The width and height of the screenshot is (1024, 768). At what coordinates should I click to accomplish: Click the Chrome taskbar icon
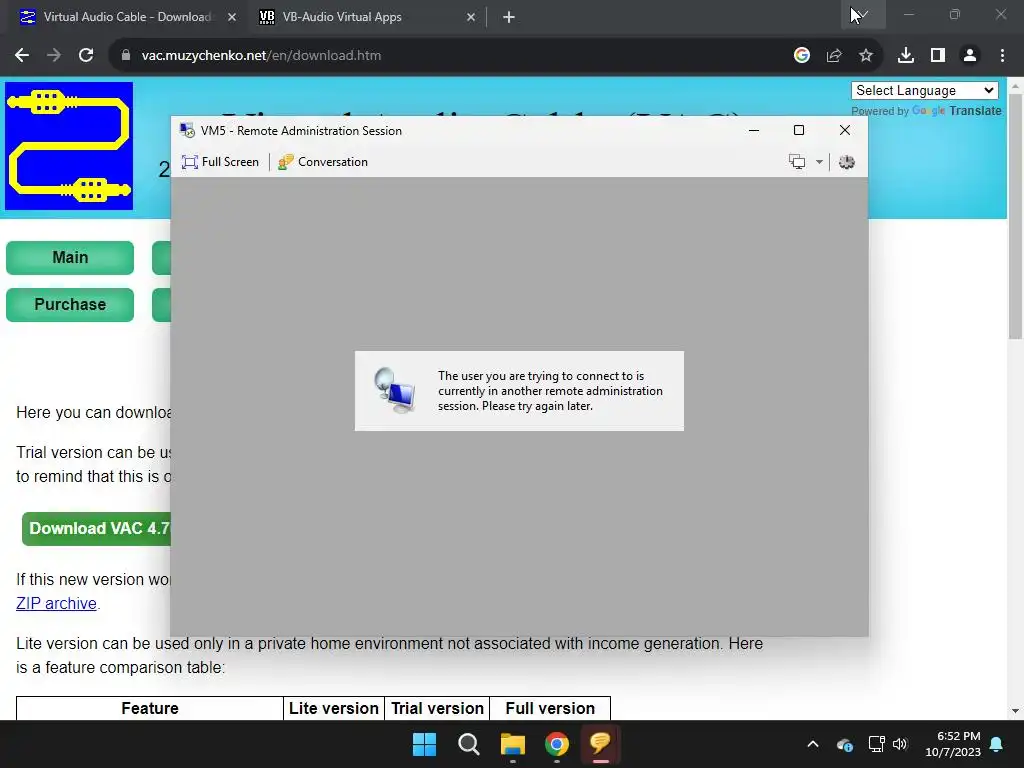coord(557,744)
